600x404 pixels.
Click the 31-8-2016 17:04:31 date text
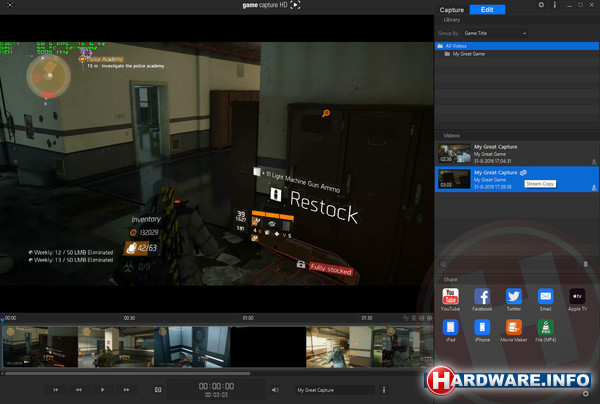pos(492,161)
